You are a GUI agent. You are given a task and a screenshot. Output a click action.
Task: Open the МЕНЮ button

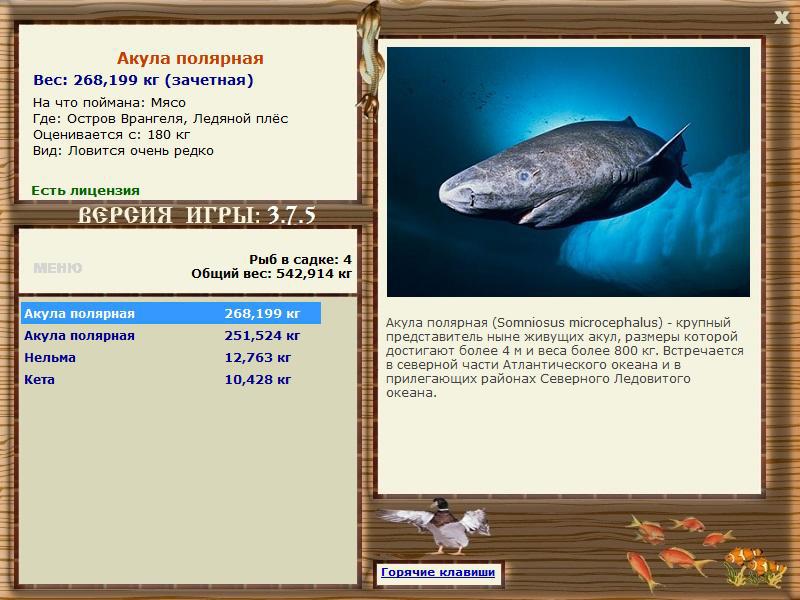pos(58,268)
